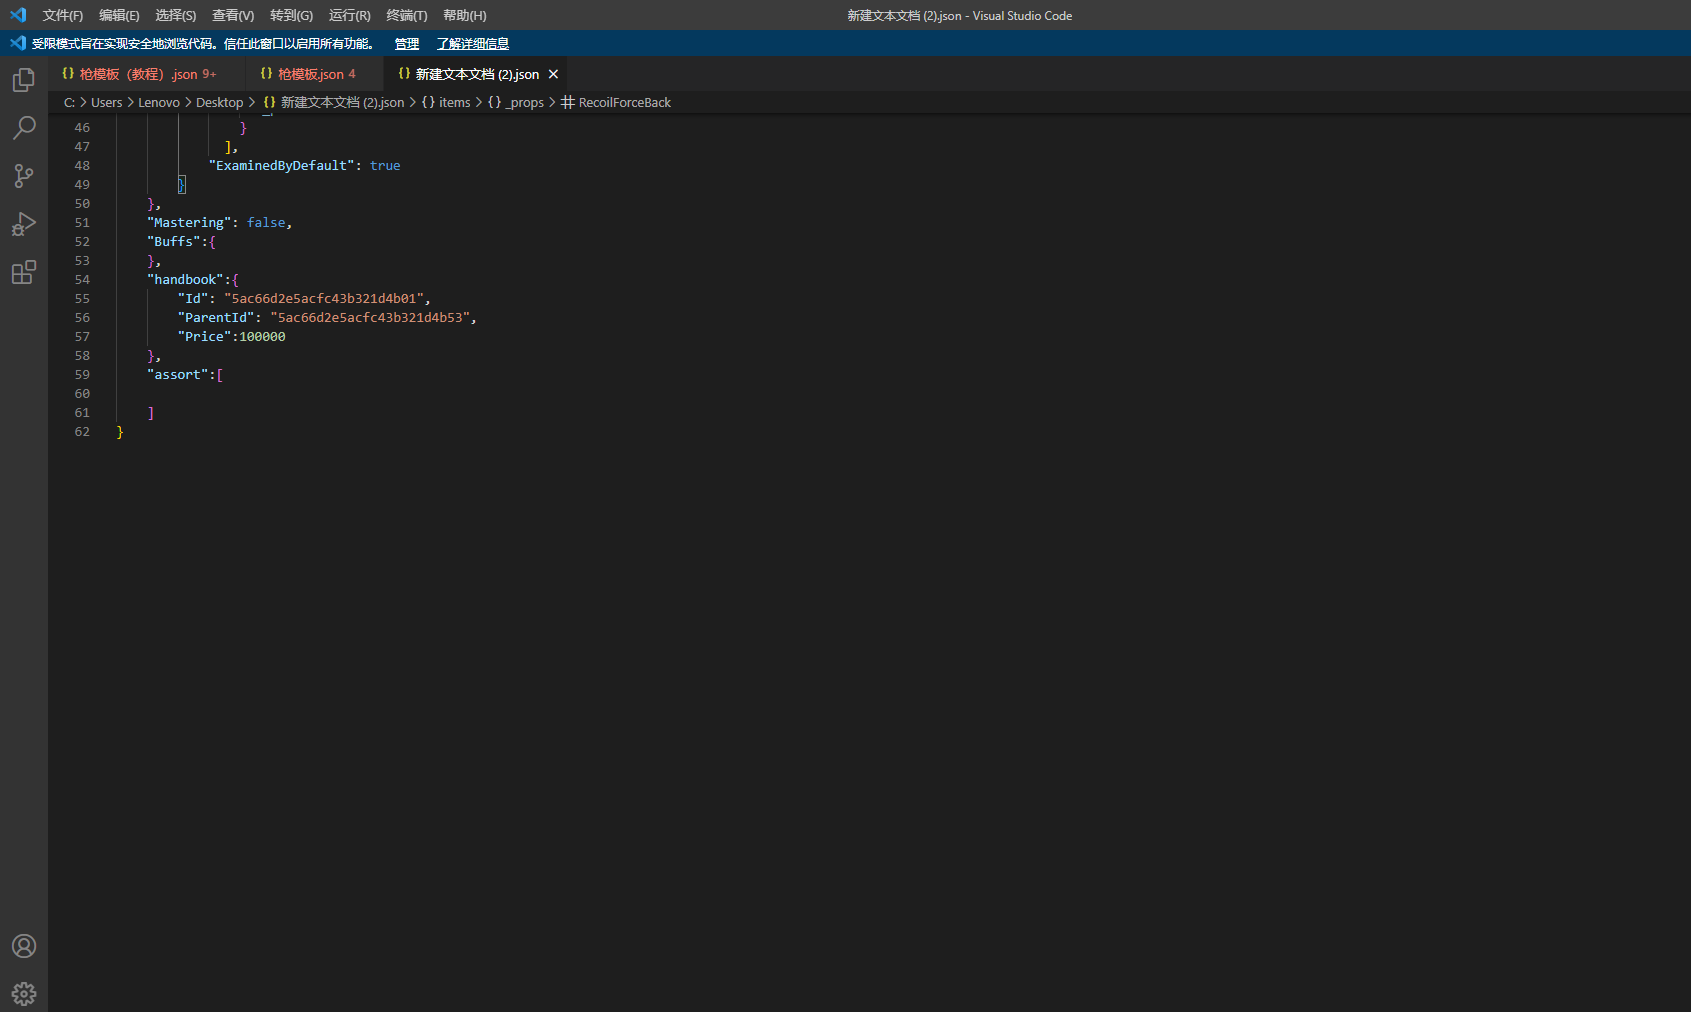Open the 选择(S) menu
The height and width of the screenshot is (1012, 1691).
pos(176,15)
